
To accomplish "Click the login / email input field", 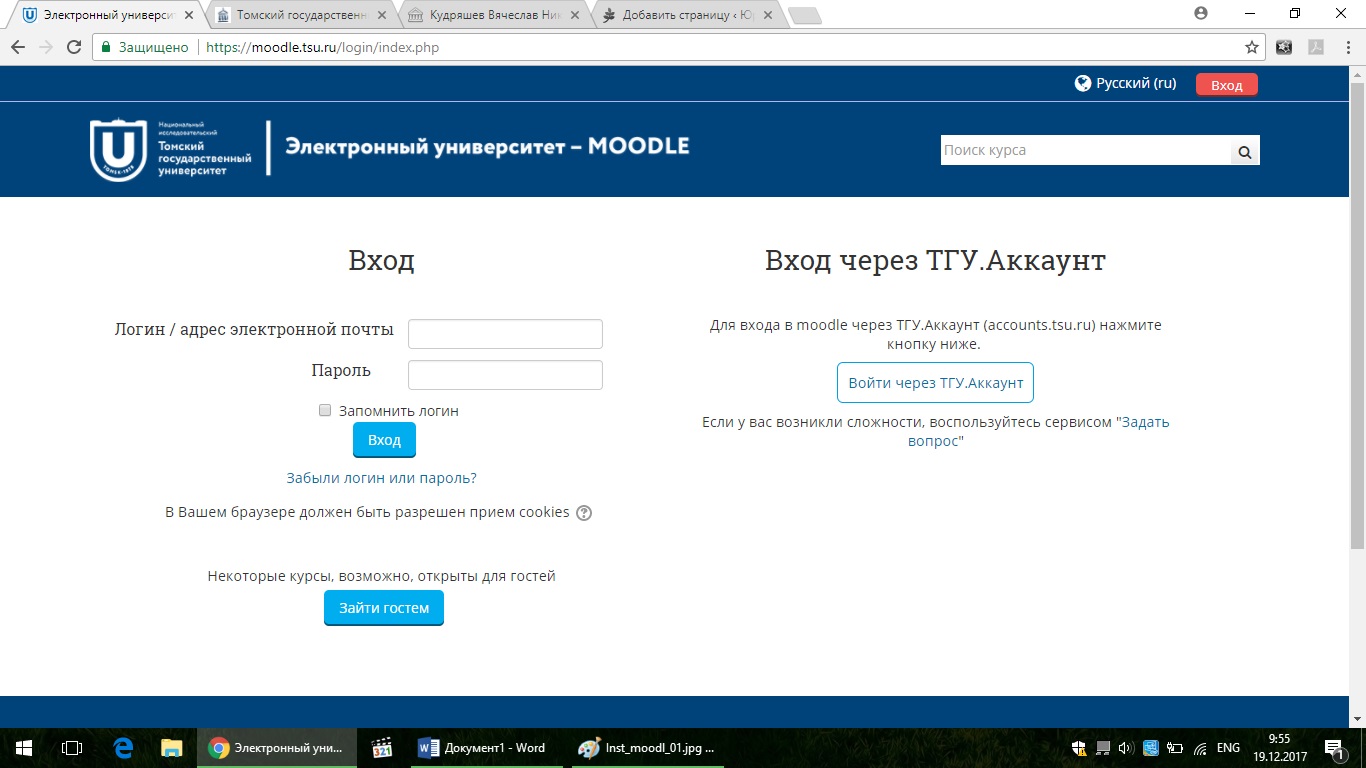I will 505,334.
